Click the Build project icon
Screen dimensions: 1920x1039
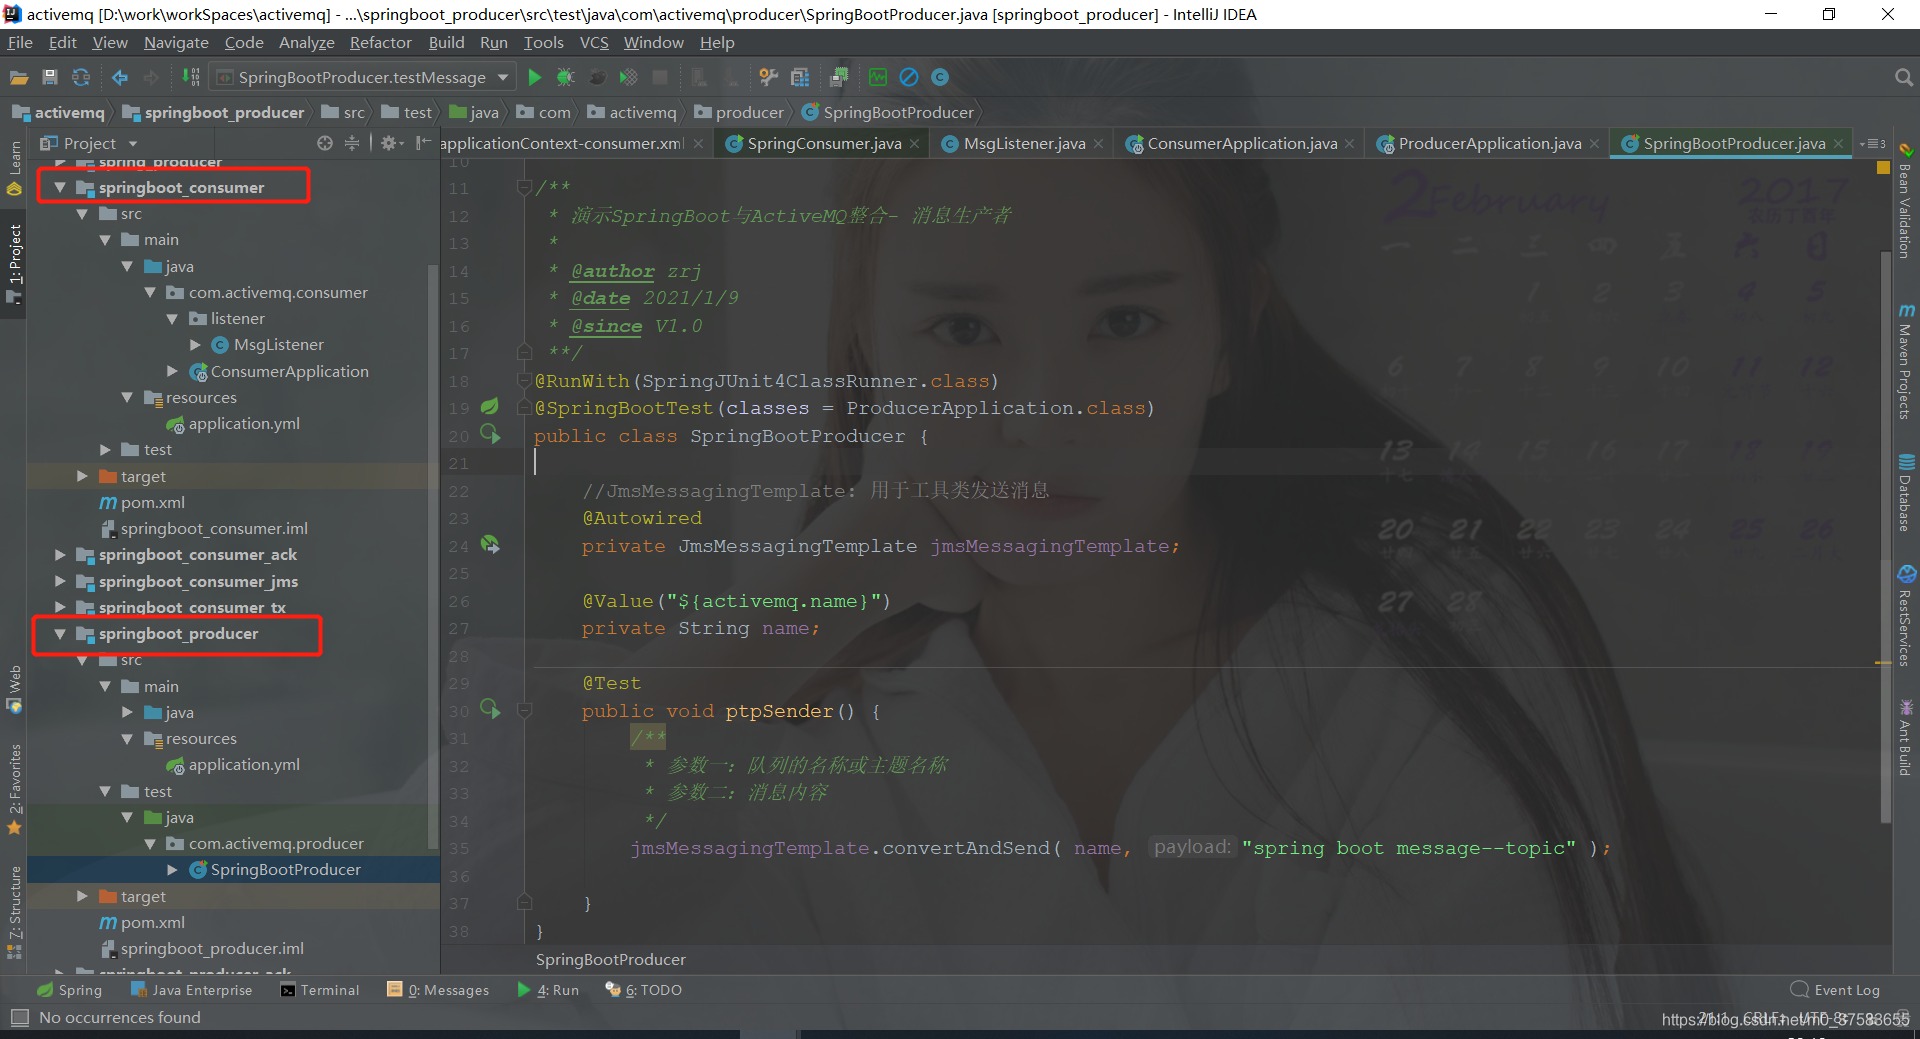tap(191, 77)
